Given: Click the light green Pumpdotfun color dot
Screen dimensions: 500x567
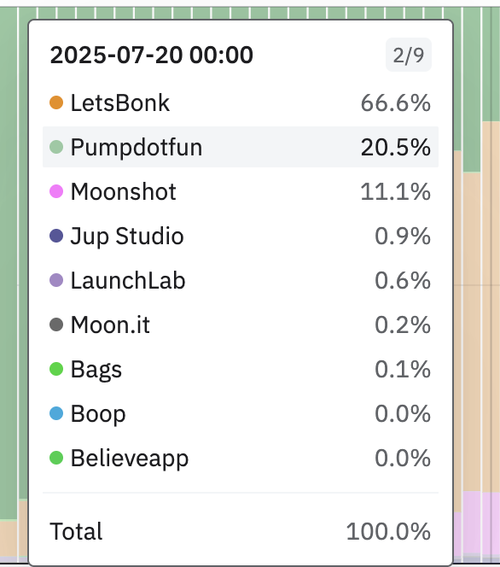Looking at the screenshot, I should 56,147.
